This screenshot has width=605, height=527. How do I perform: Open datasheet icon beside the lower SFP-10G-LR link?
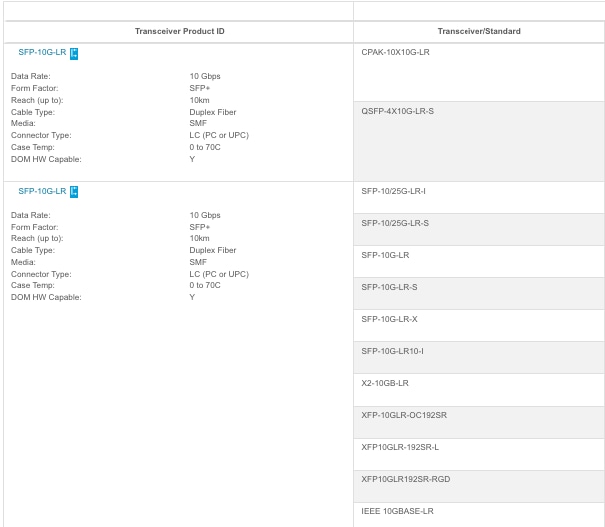tap(74, 192)
